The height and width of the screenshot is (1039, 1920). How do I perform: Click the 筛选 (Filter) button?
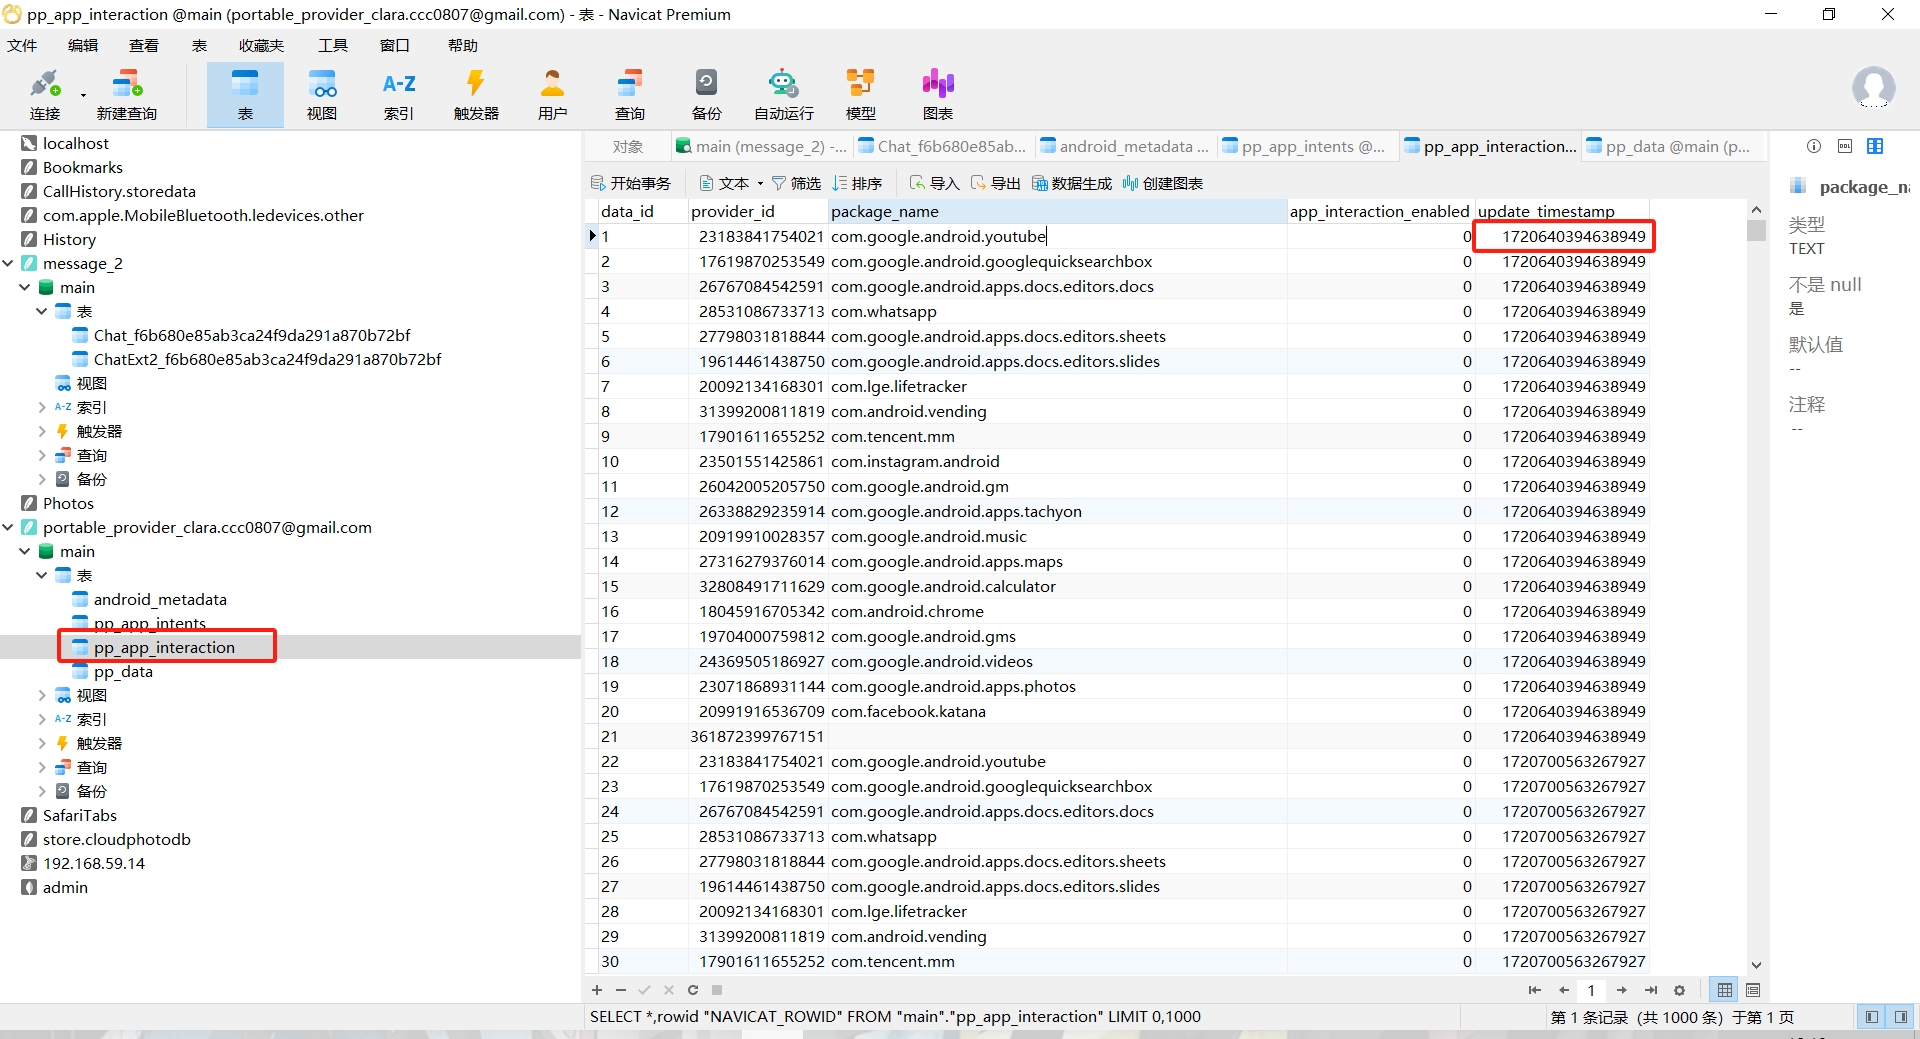pyautogui.click(x=796, y=184)
